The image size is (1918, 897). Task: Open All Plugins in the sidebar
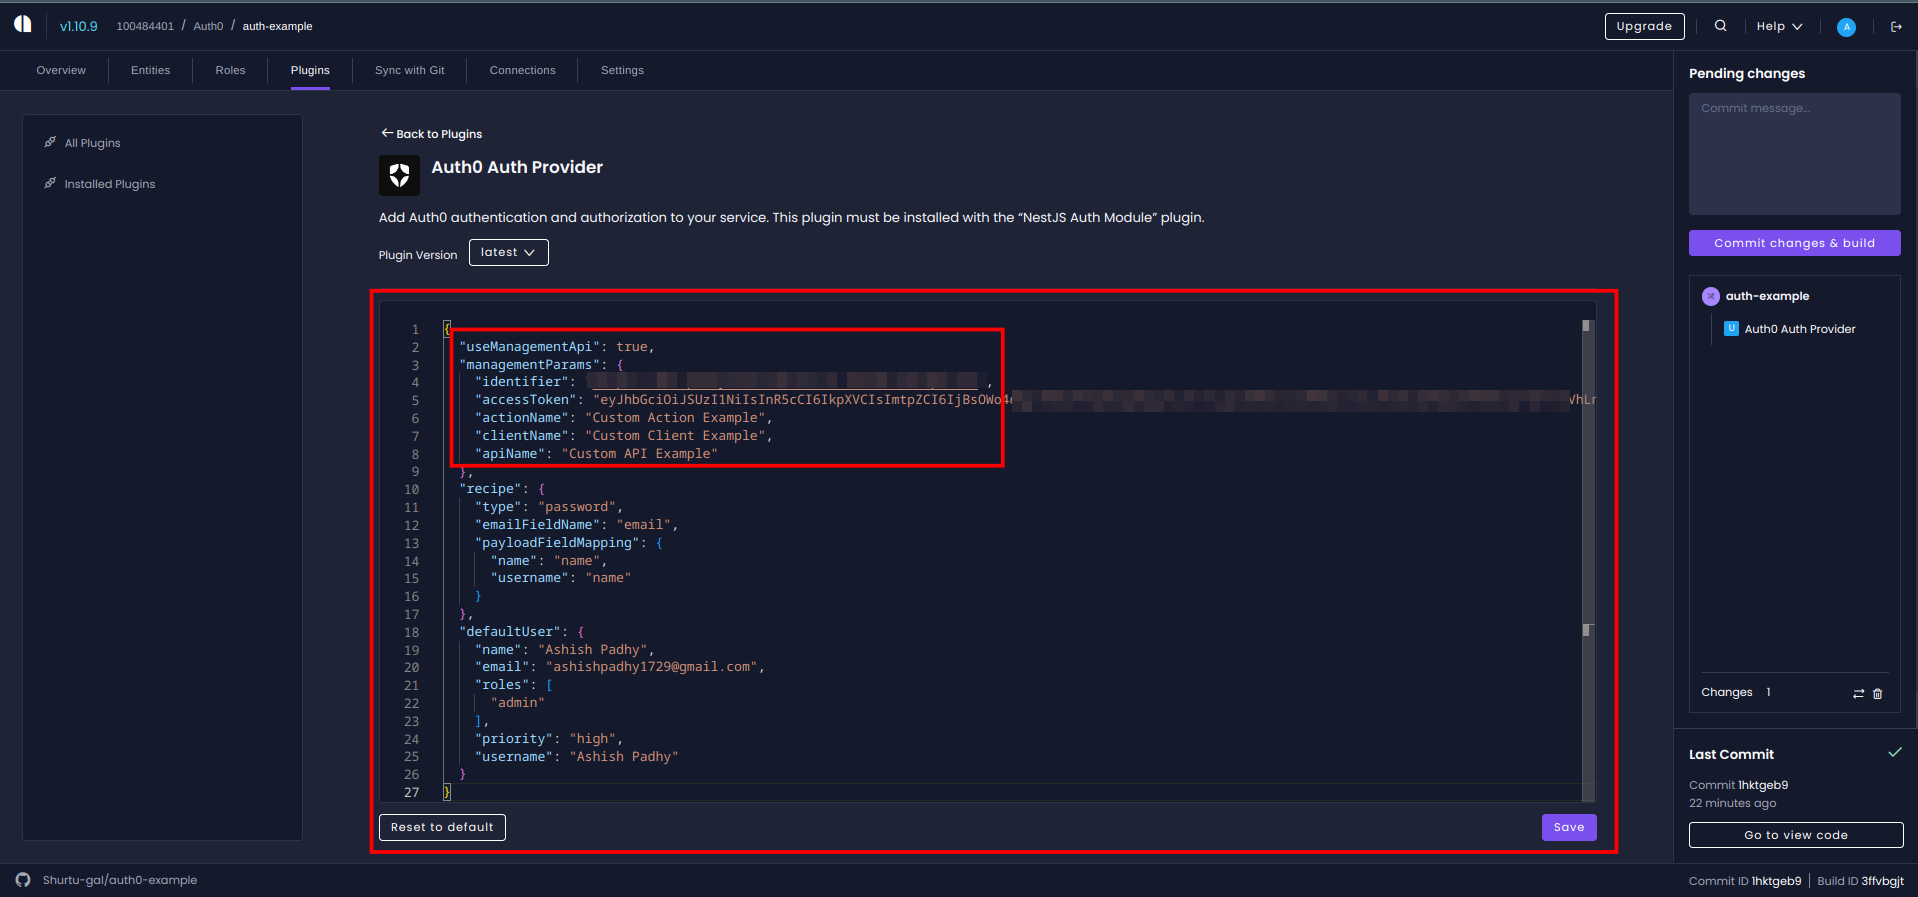[92, 143]
